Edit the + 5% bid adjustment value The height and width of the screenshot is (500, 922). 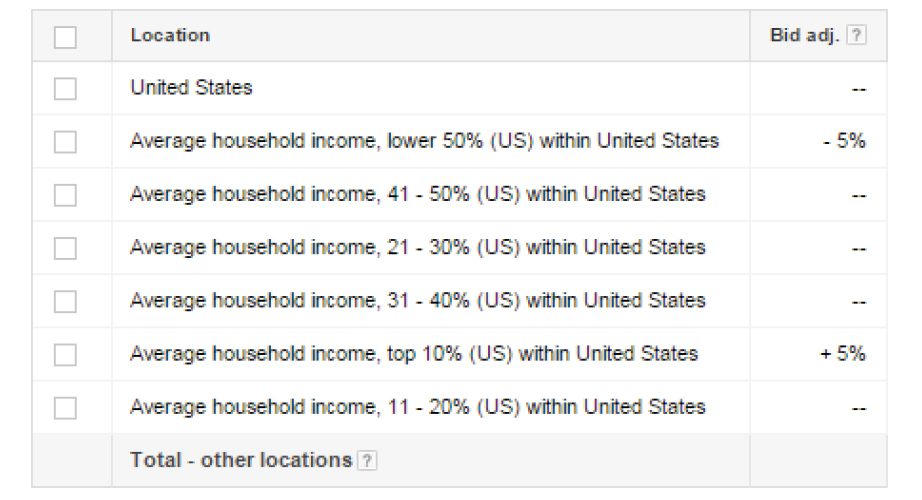pyautogui.click(x=843, y=353)
